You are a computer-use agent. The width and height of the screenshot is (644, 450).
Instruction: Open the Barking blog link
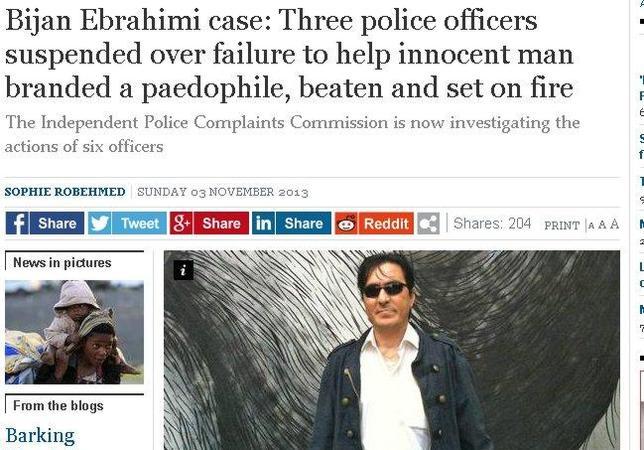(40, 436)
